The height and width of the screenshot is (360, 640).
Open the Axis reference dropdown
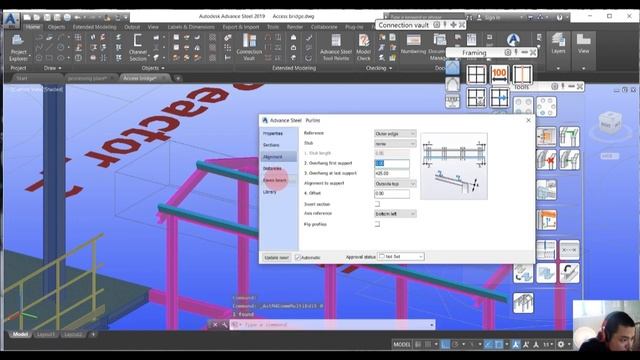pos(395,213)
